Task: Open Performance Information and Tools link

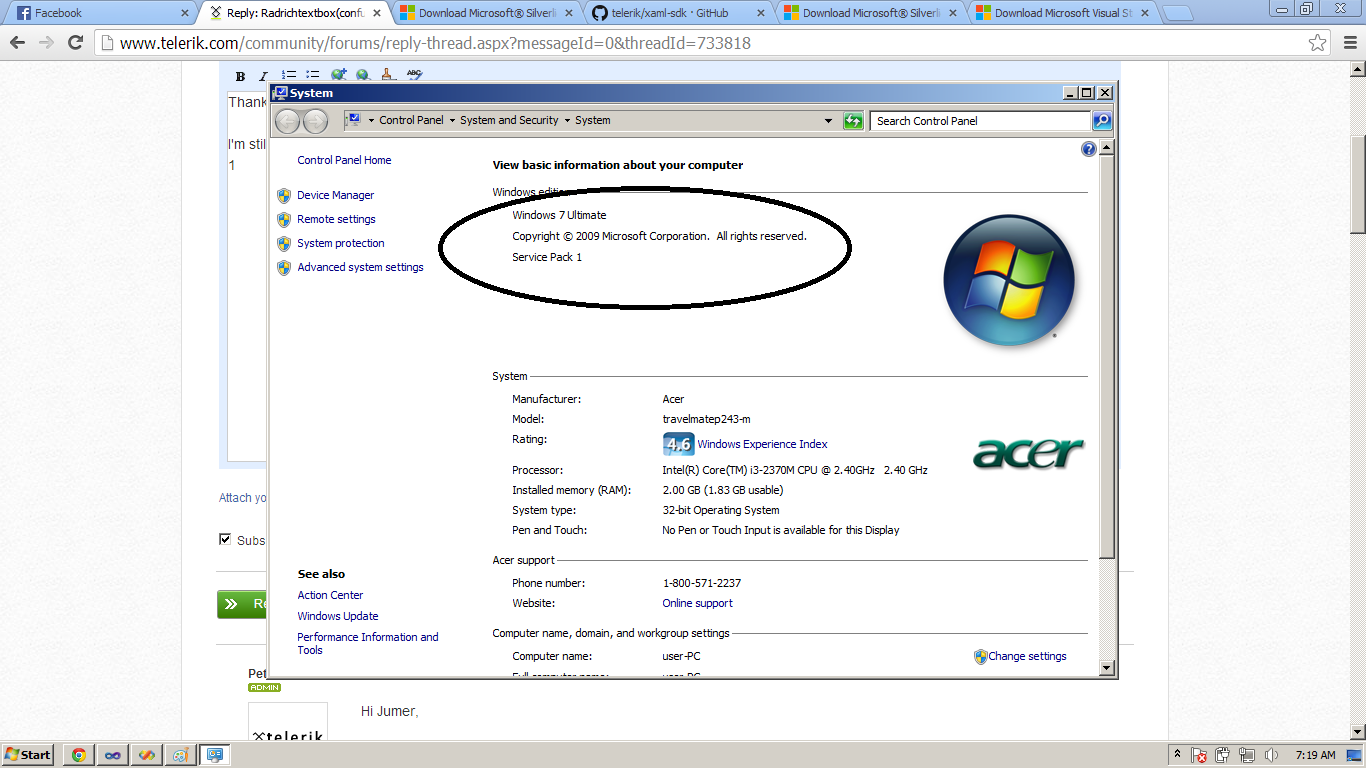Action: tap(367, 643)
